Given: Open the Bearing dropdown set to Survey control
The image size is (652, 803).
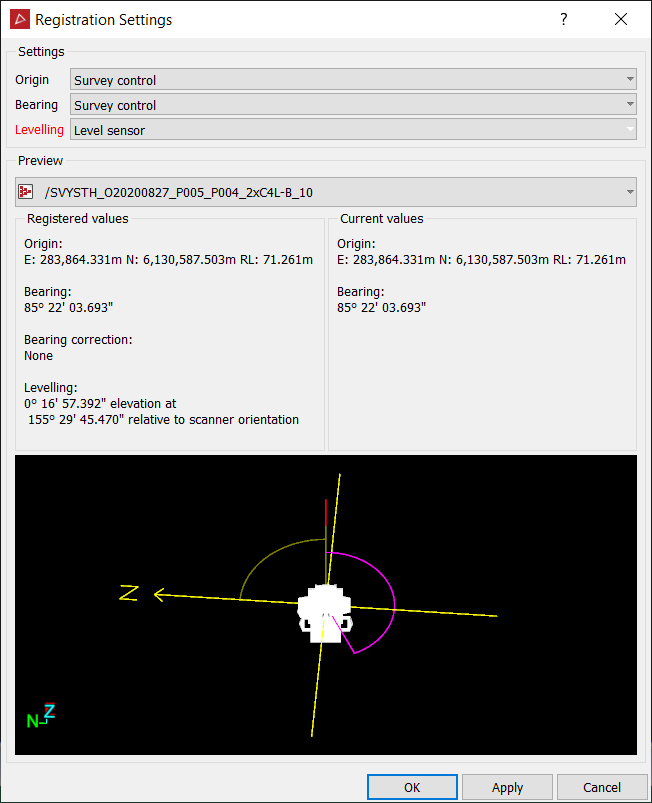Looking at the screenshot, I should tap(353, 104).
